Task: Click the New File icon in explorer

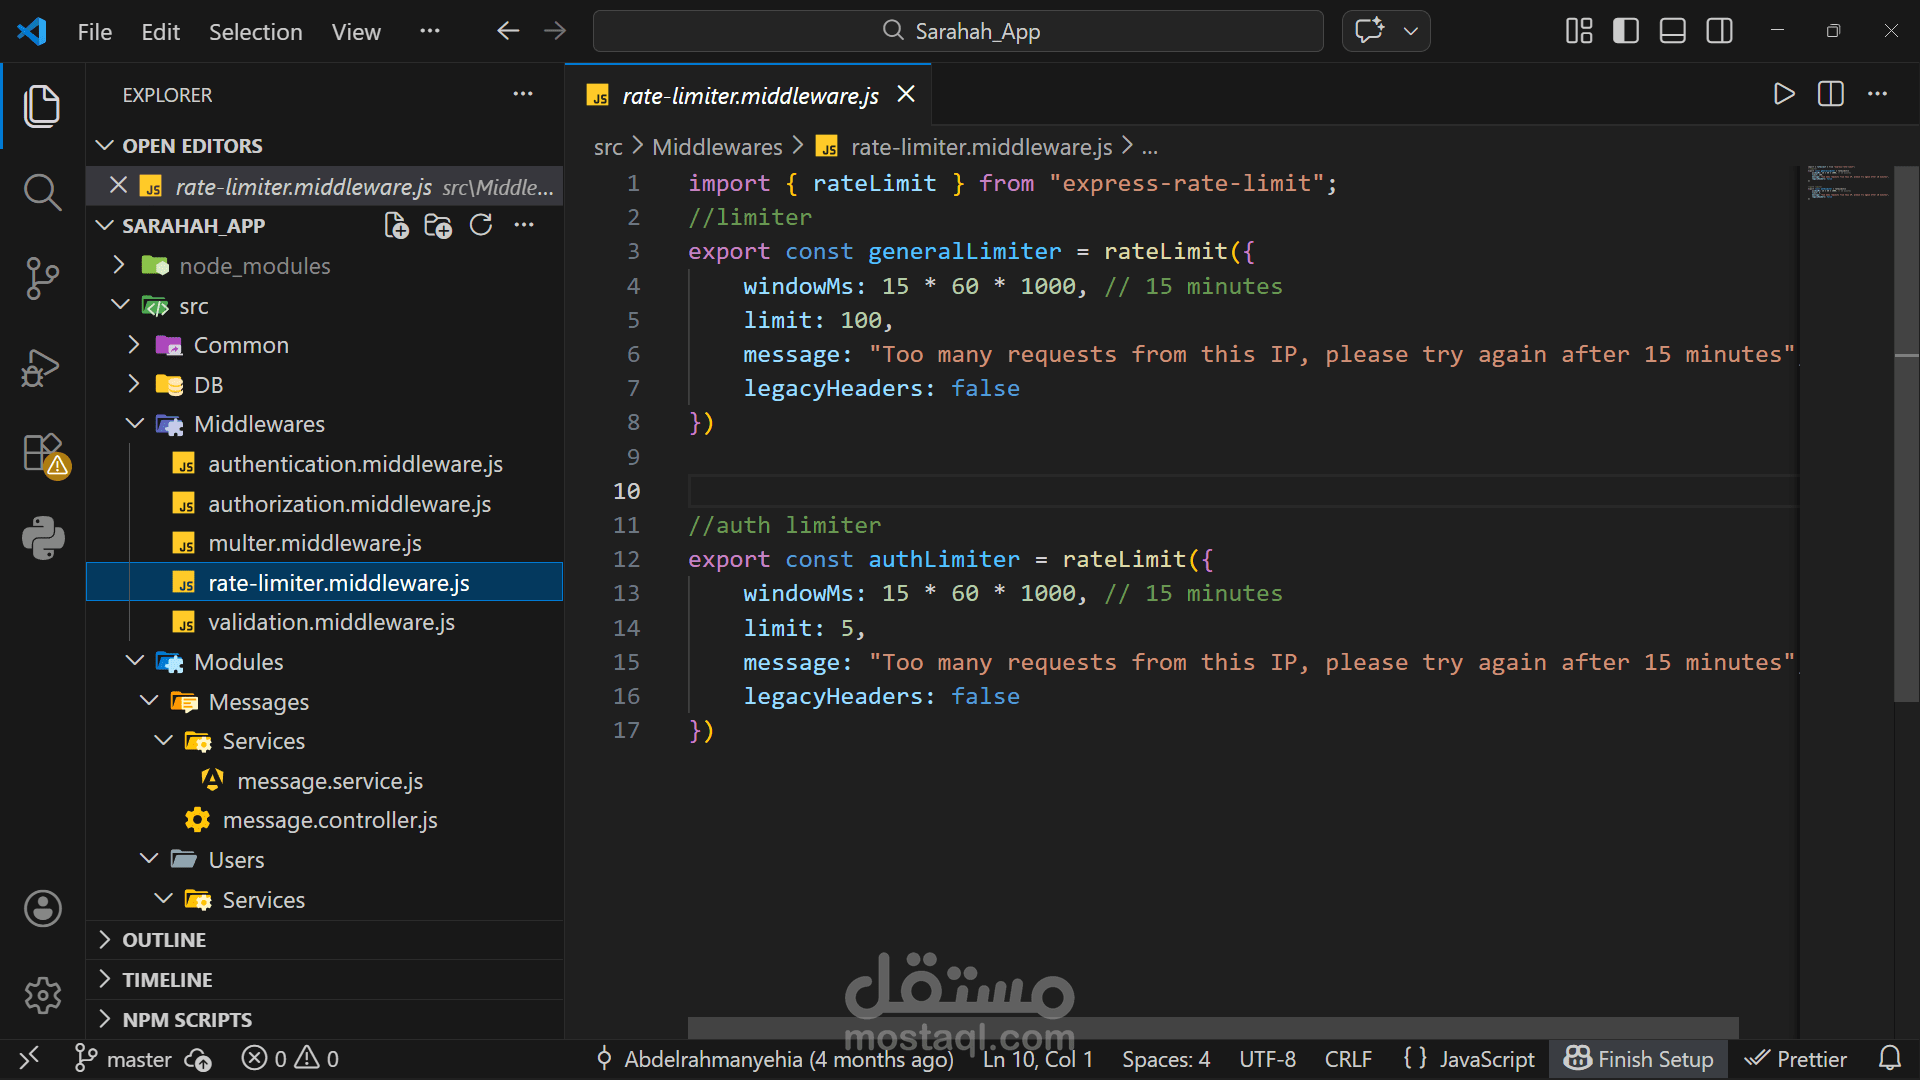Action: [396, 226]
